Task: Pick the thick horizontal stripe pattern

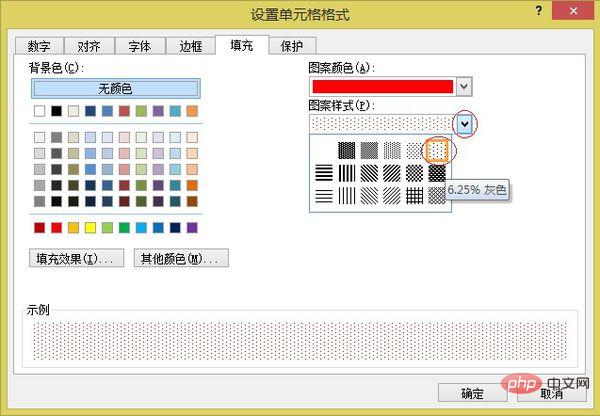Action: (x=324, y=173)
